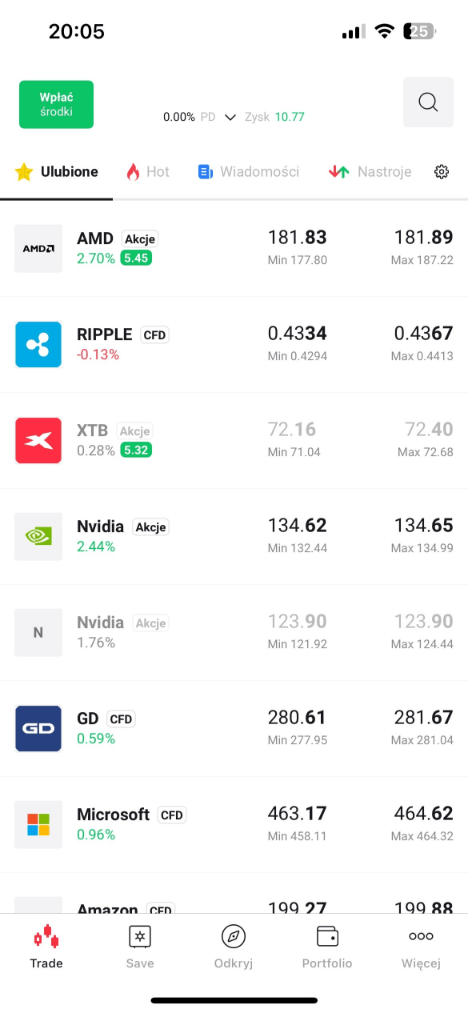Switch to the Hot tab

pos(147,172)
